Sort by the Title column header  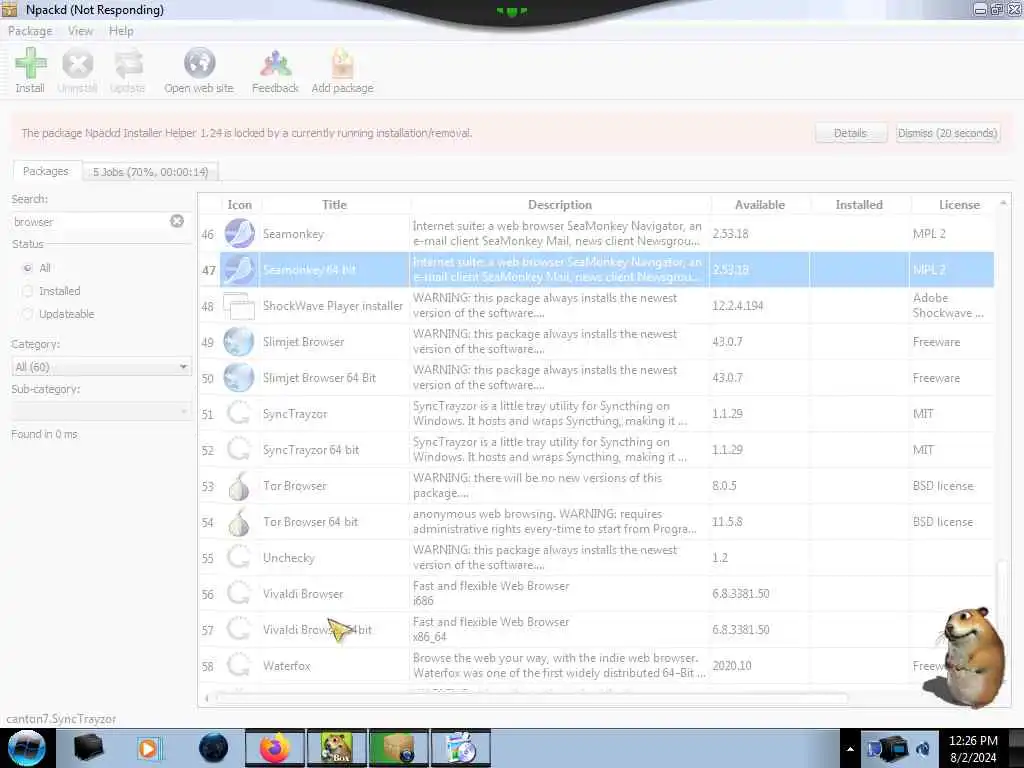334,204
